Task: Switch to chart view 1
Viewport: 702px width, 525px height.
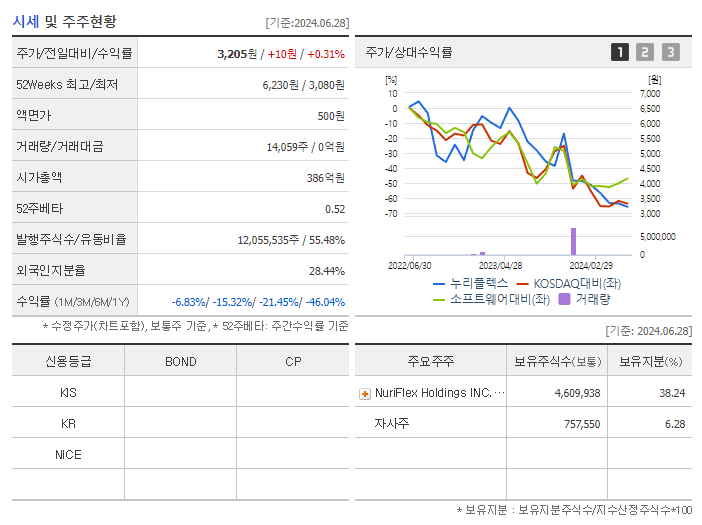Action: tap(620, 52)
